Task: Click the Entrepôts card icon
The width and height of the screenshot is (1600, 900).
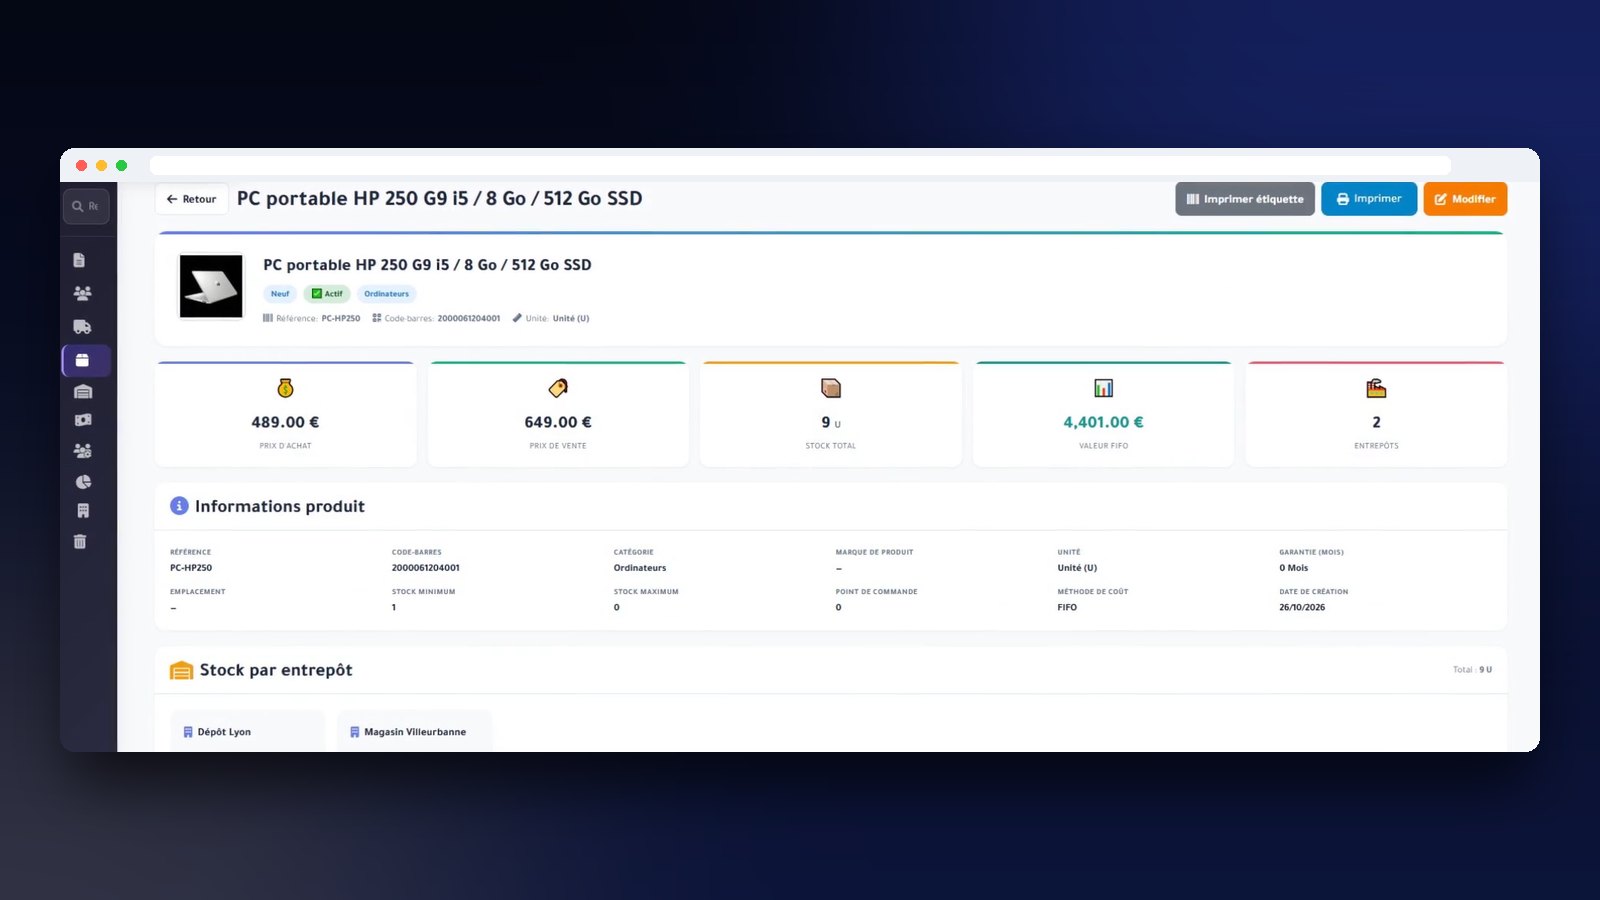Action: [1376, 388]
